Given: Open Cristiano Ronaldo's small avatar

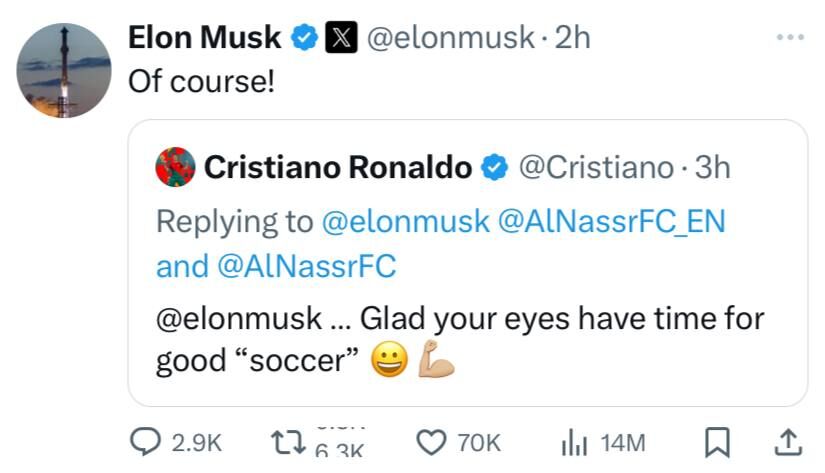Looking at the screenshot, I should [x=176, y=167].
